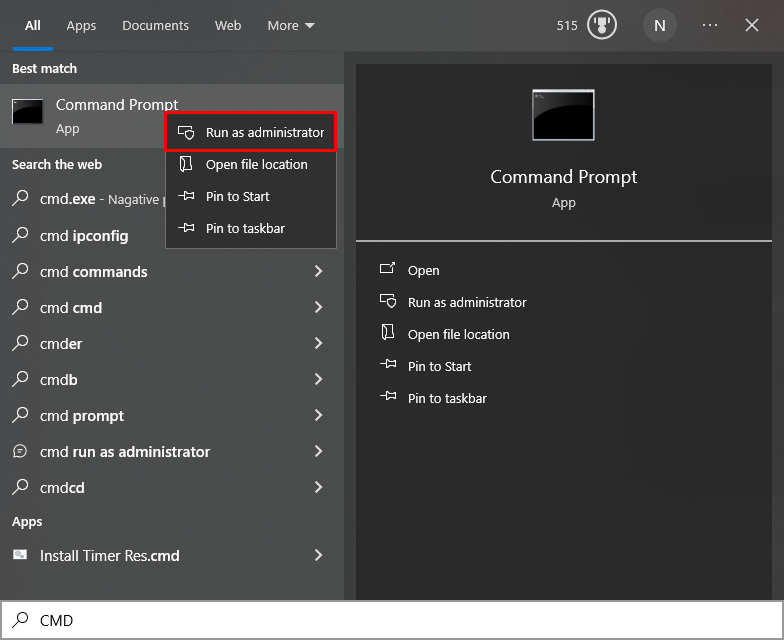Choose Open file location in context menu
Screen dimensions: 784x640
(x=256, y=164)
